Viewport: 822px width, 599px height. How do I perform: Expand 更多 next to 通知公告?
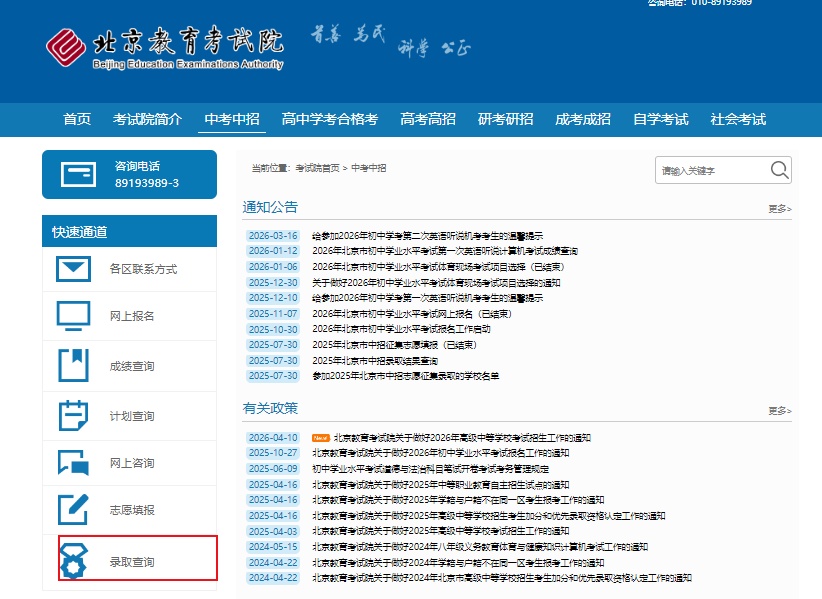coord(779,209)
